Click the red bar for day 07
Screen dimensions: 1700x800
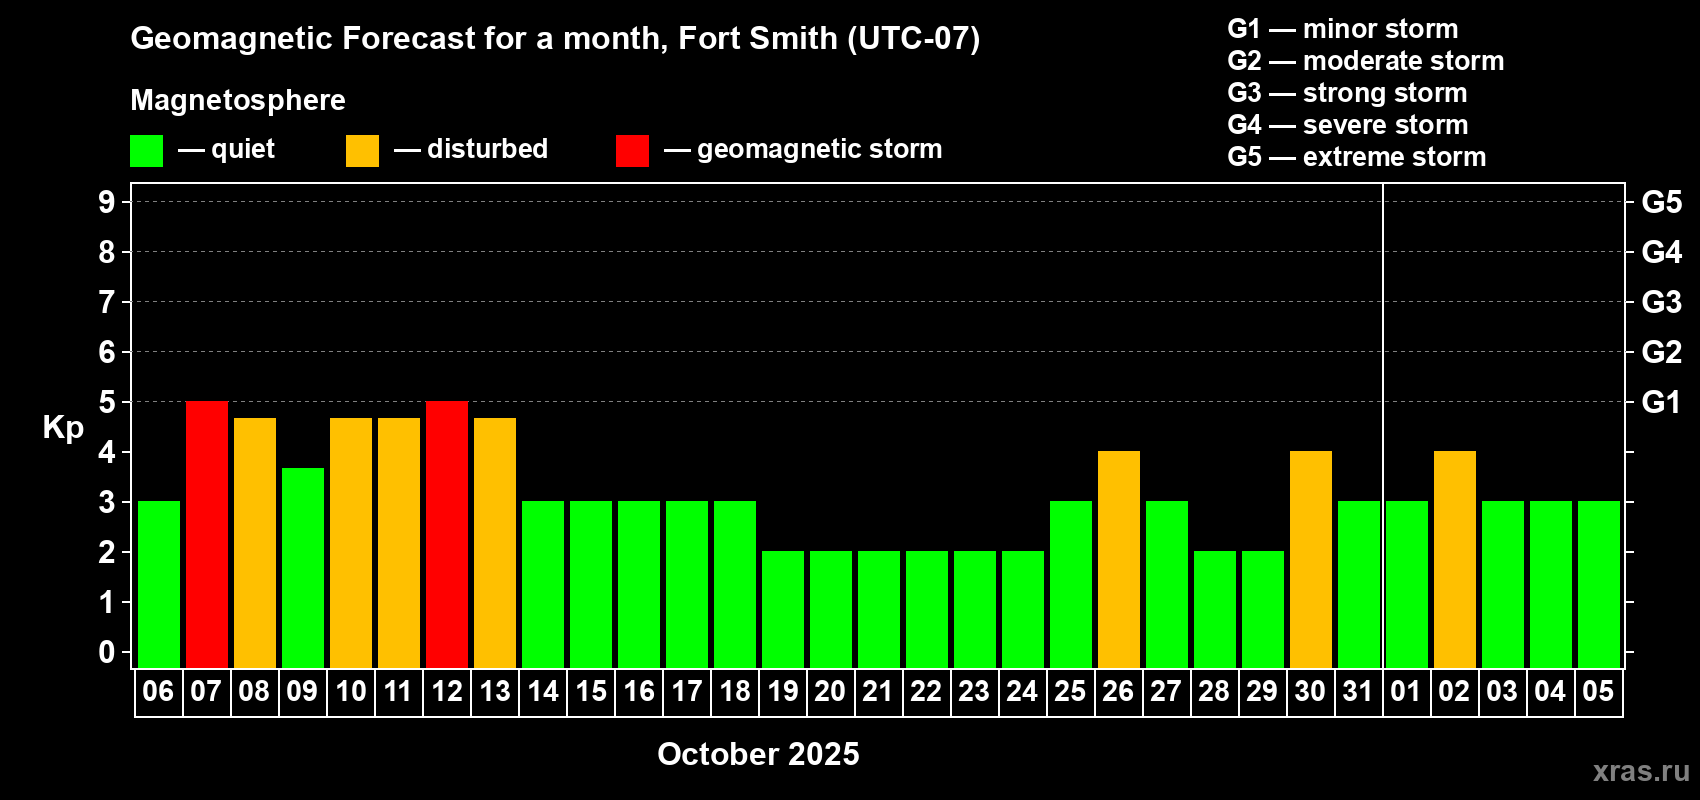(x=207, y=535)
